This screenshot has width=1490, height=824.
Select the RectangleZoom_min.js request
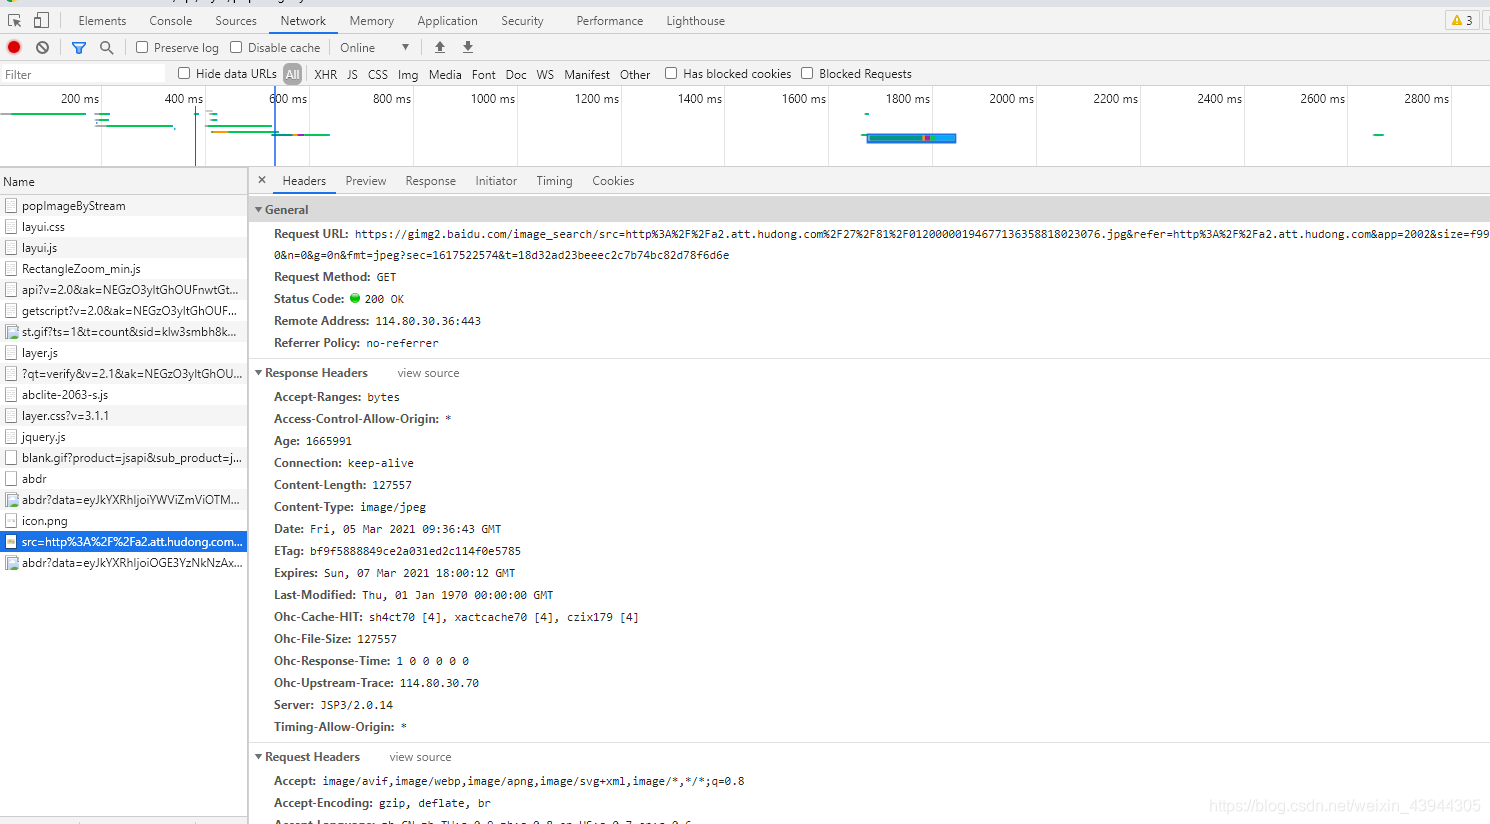point(123,269)
